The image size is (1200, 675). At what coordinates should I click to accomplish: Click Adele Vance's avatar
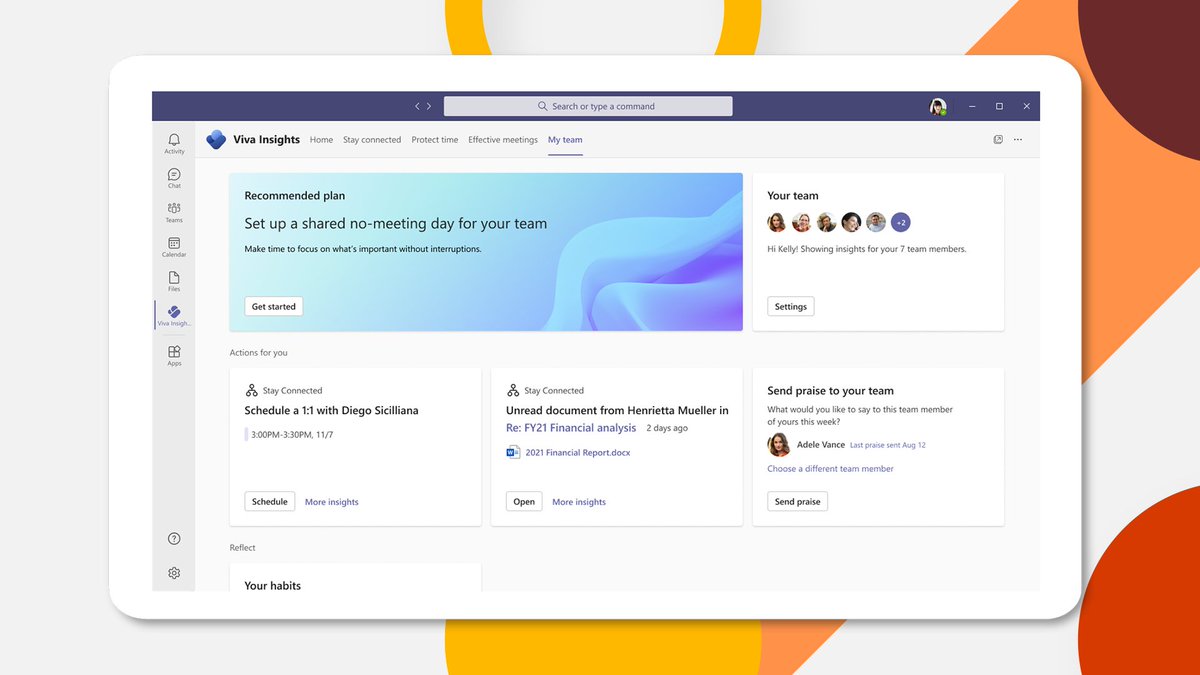click(778, 445)
